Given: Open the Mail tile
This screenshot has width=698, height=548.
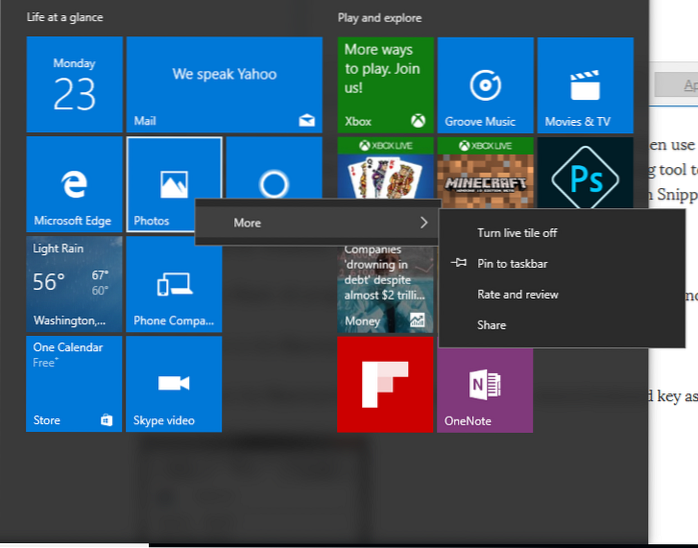Looking at the screenshot, I should coord(224,85).
